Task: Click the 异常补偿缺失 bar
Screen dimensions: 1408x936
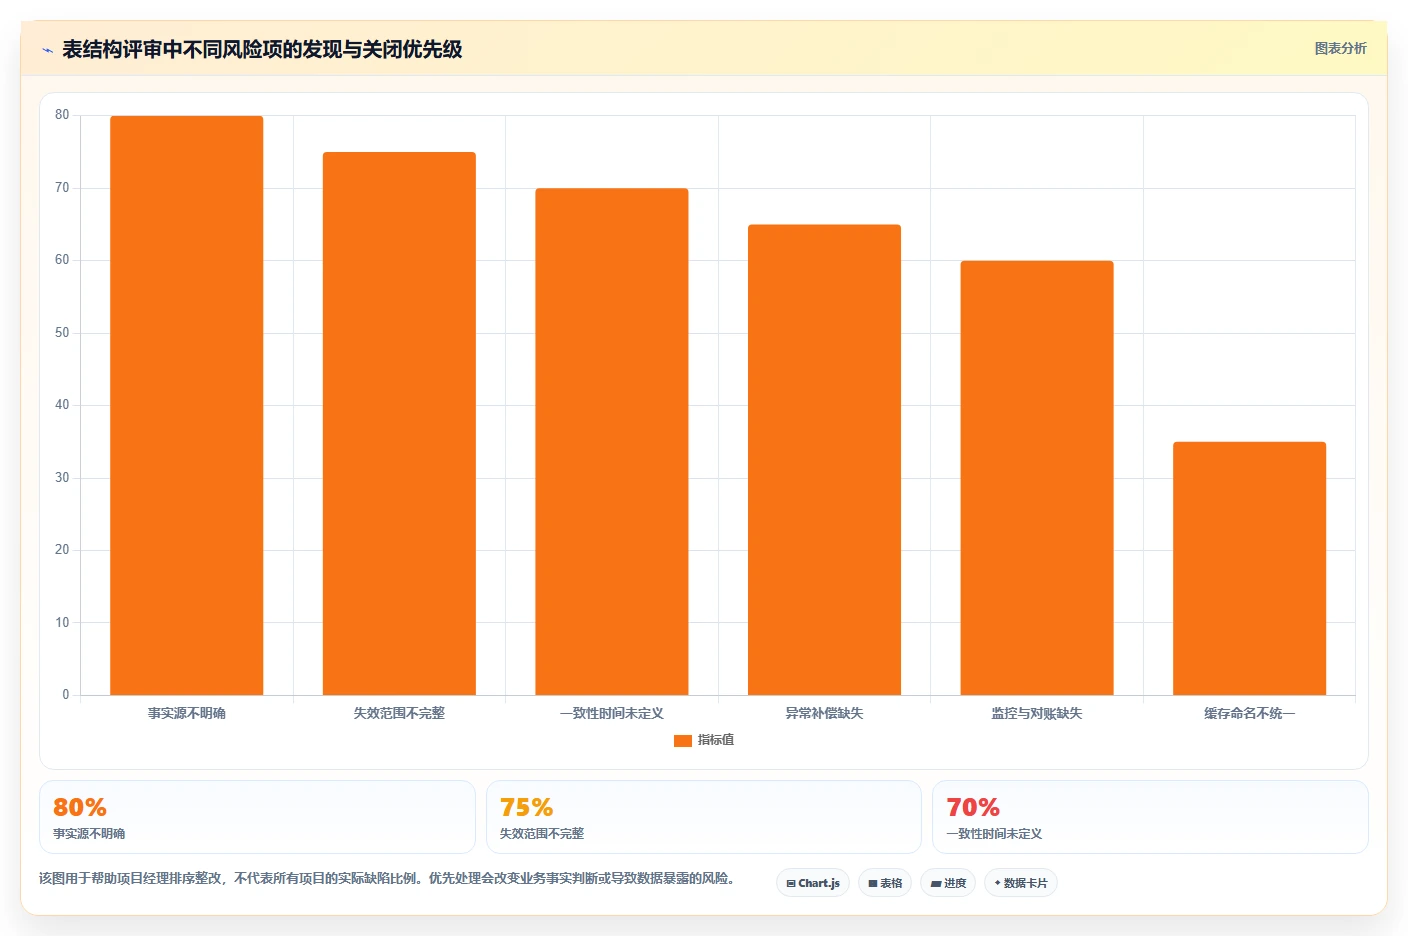Action: (824, 460)
